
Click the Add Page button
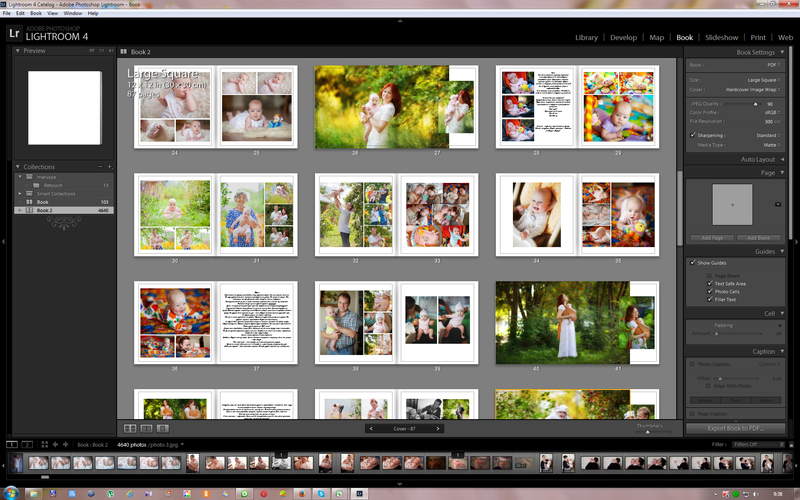coord(712,238)
